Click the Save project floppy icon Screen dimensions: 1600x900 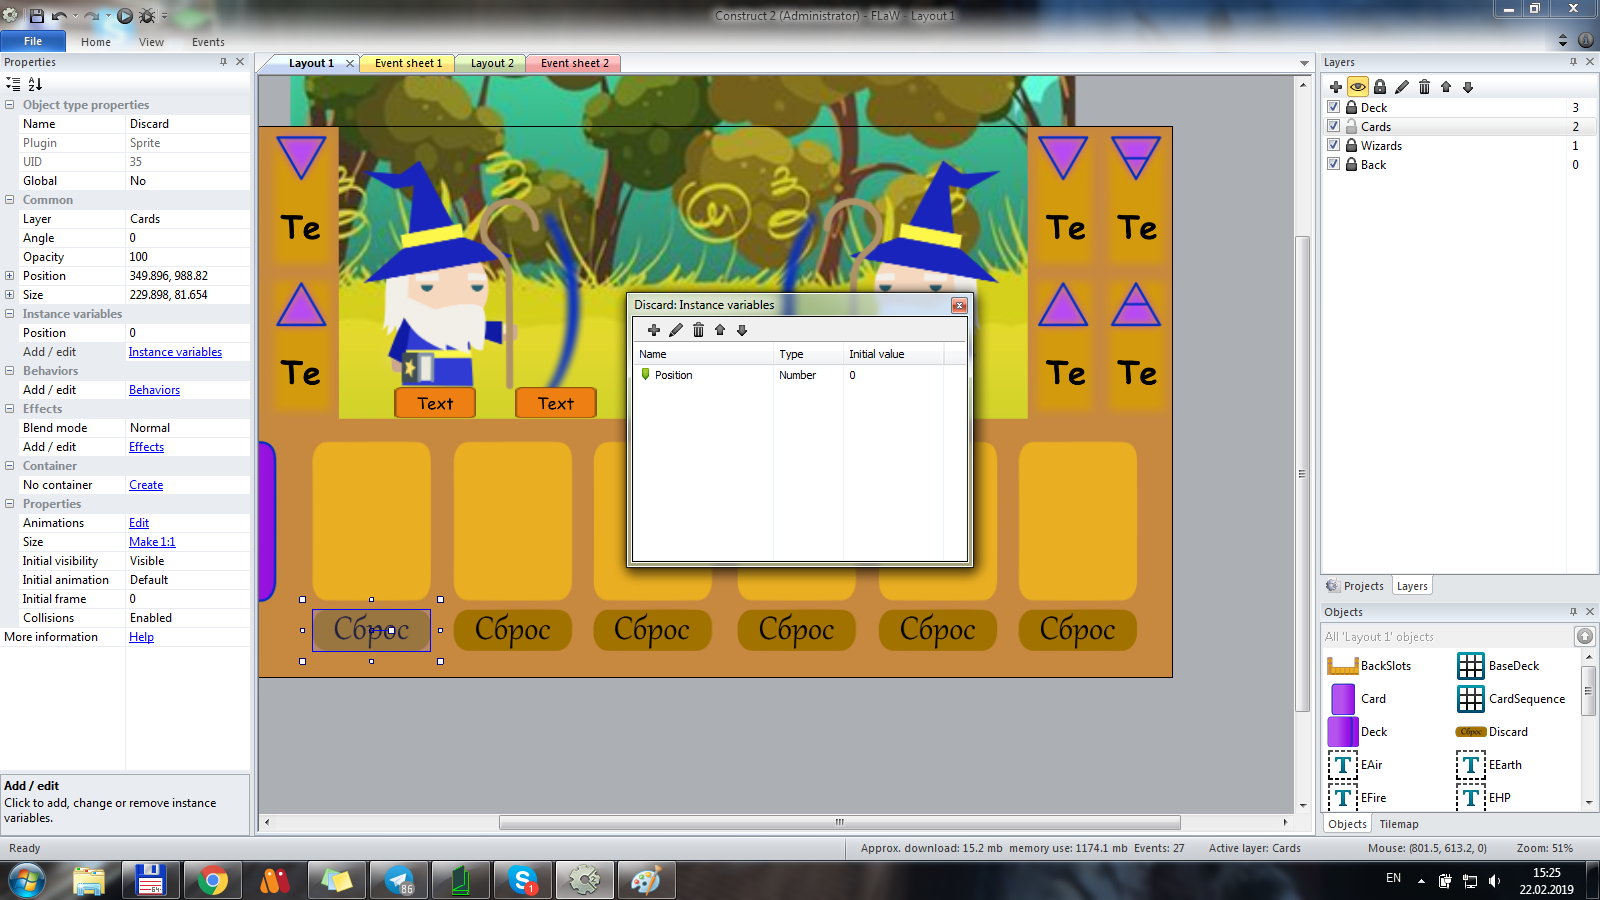point(37,16)
